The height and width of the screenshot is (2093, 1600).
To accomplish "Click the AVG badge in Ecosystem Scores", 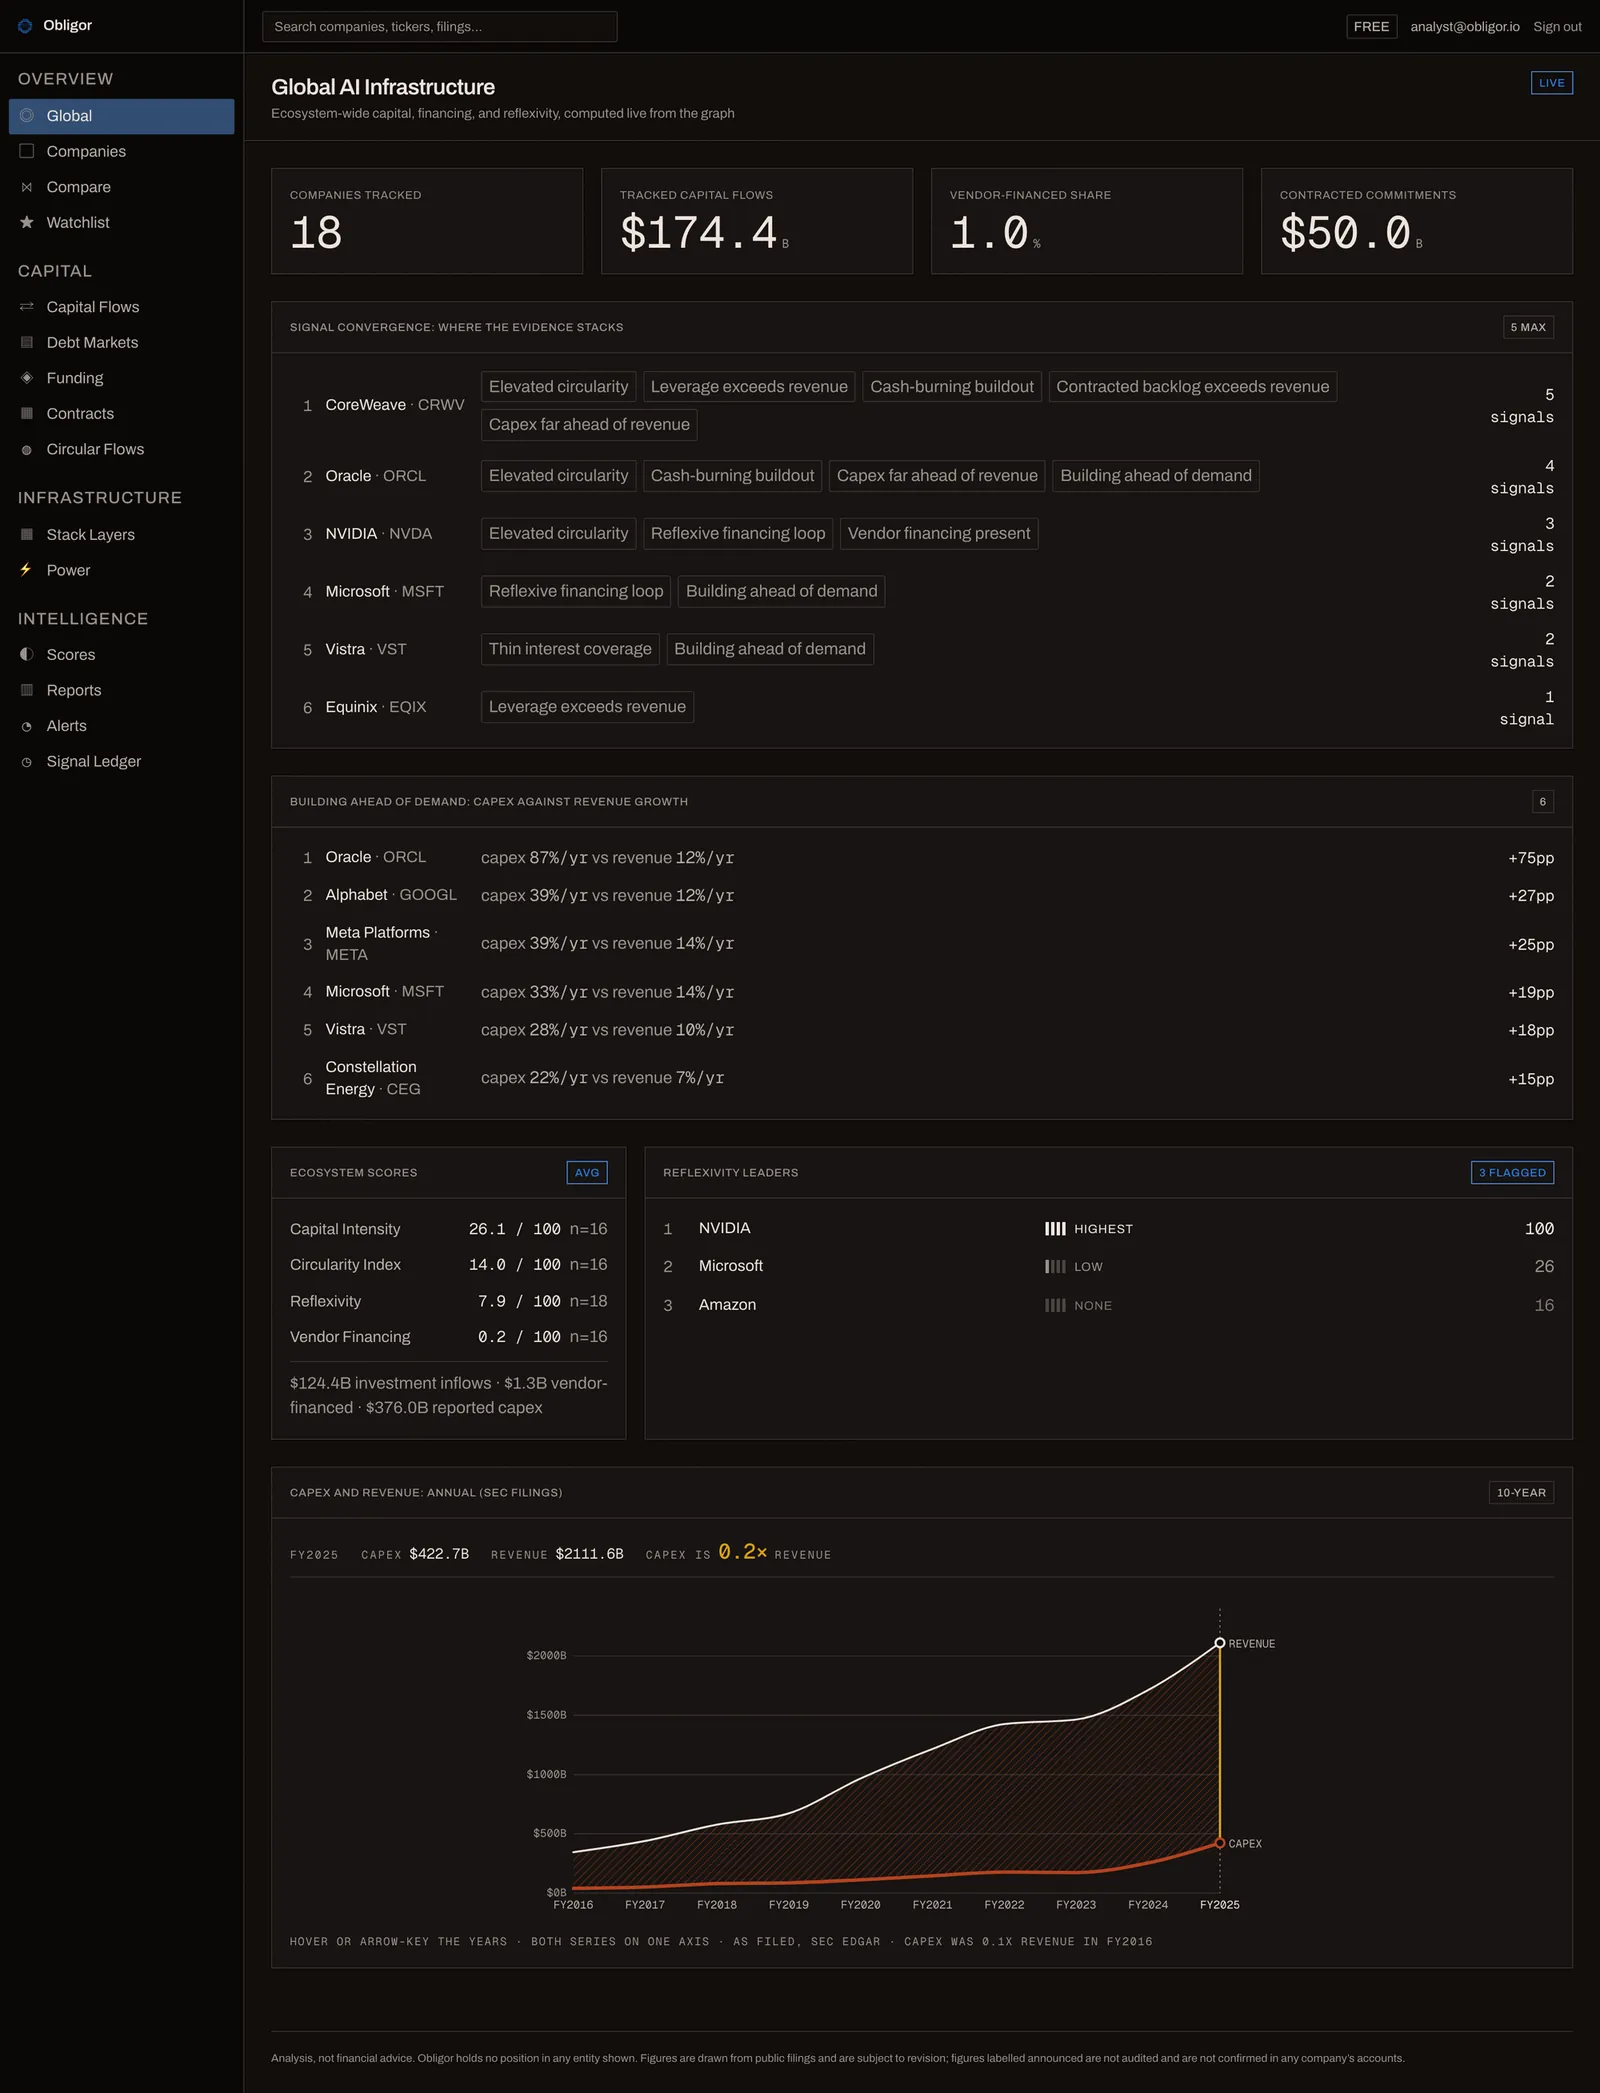I will [x=587, y=1173].
